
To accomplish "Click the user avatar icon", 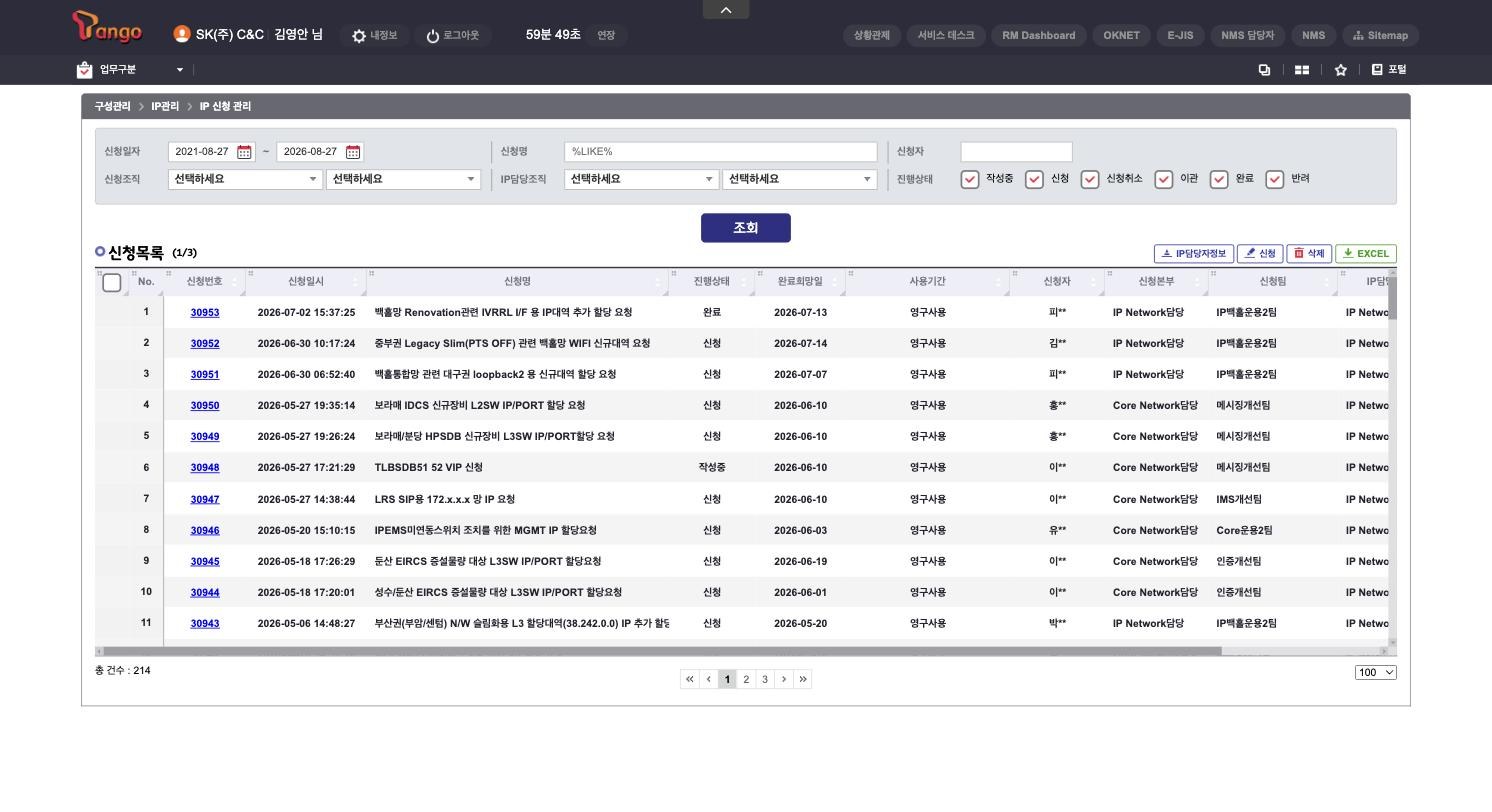I will (181, 34).
